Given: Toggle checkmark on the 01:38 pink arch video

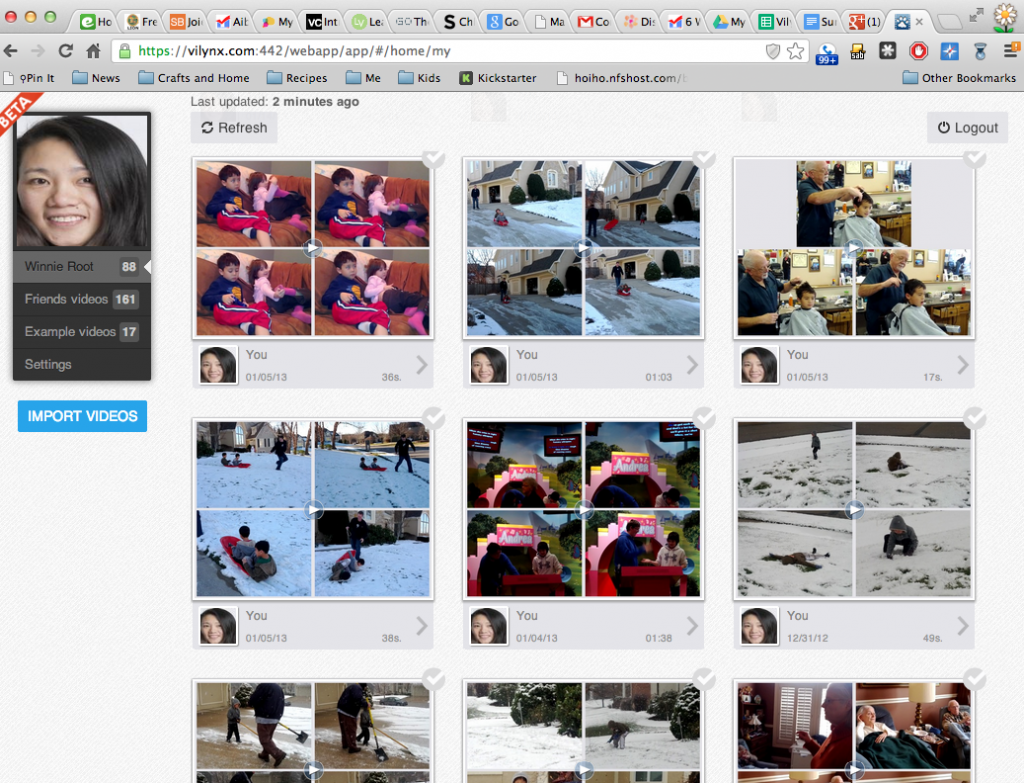Looking at the screenshot, I should [704, 417].
